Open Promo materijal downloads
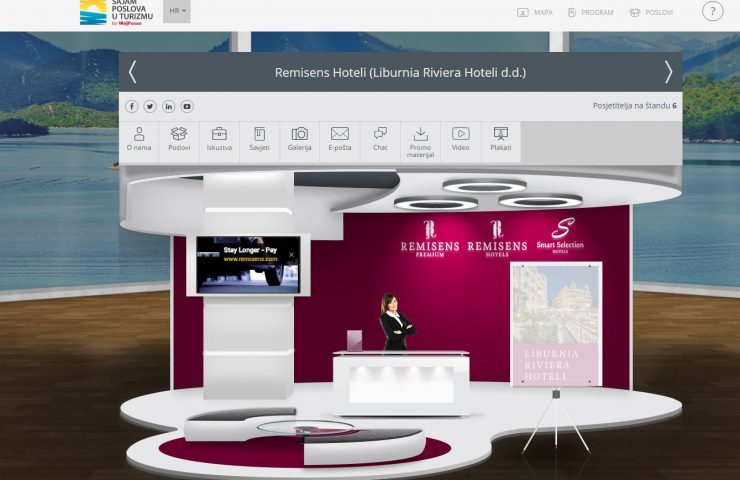The height and width of the screenshot is (480, 740). (420, 142)
